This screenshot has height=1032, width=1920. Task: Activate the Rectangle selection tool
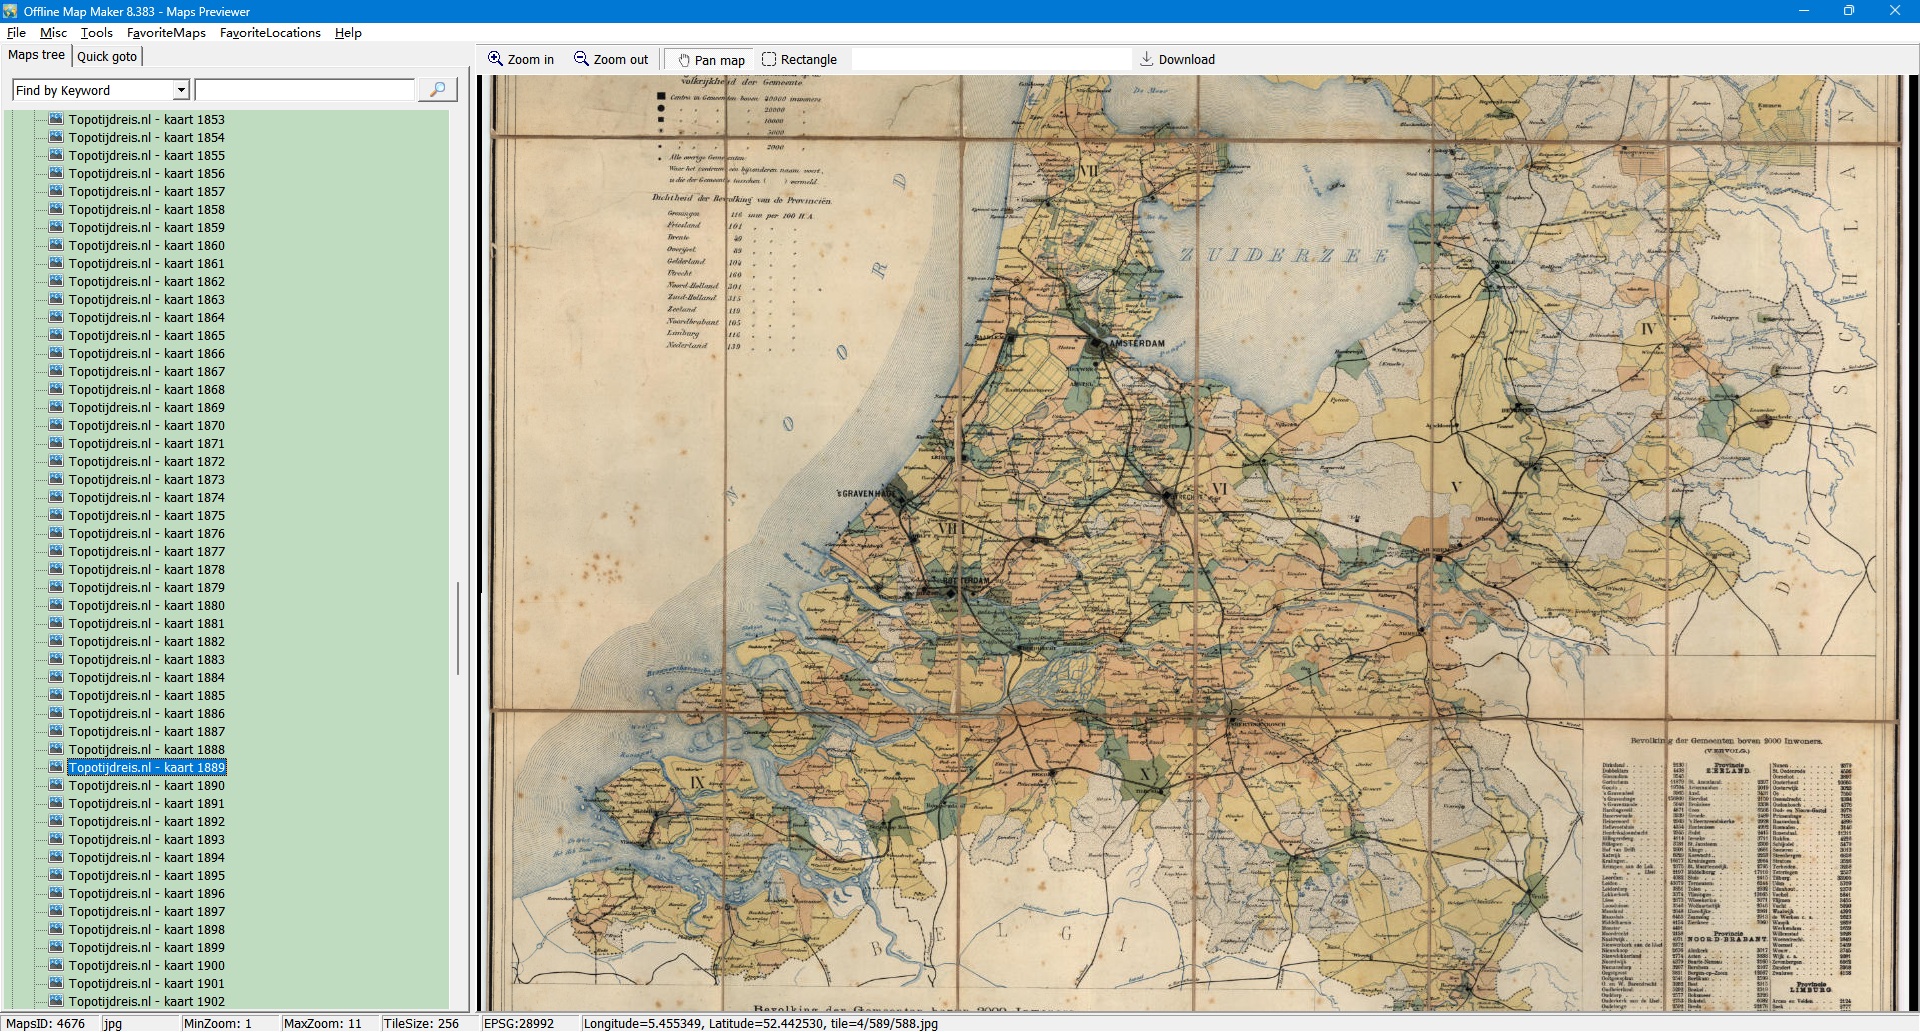click(x=769, y=59)
